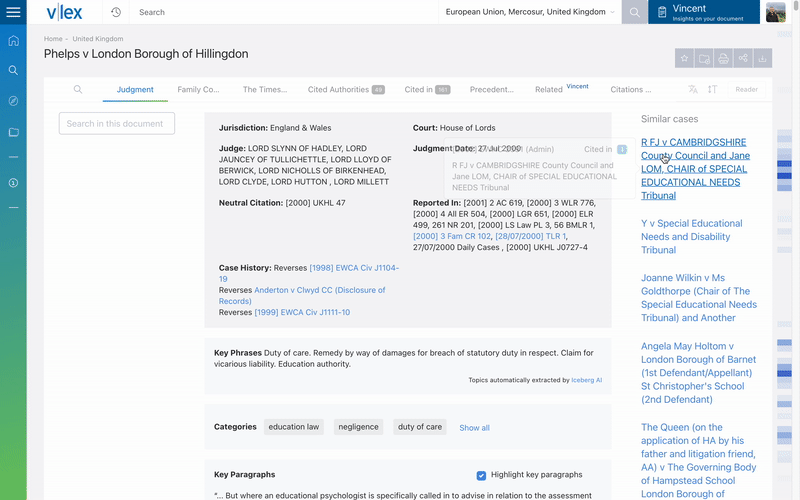
Task: Open the Folders icon in sidebar
Action: point(13,132)
